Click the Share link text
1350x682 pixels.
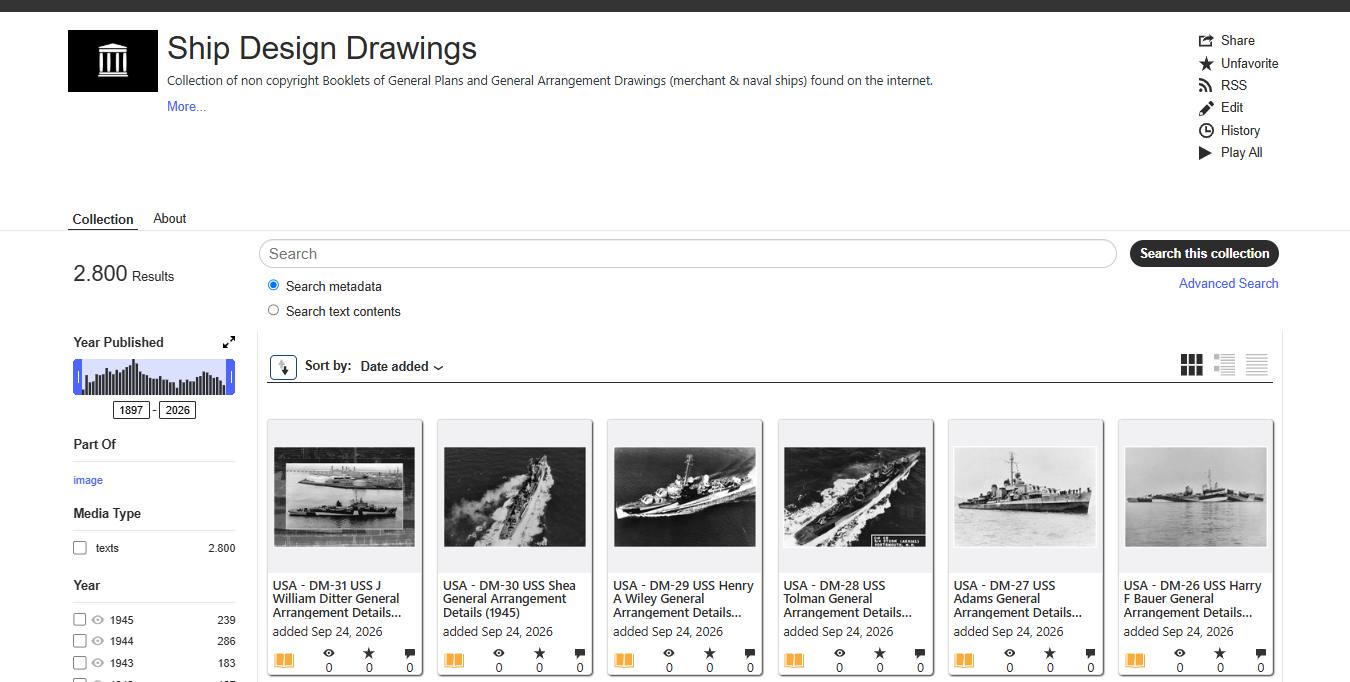click(x=1238, y=41)
